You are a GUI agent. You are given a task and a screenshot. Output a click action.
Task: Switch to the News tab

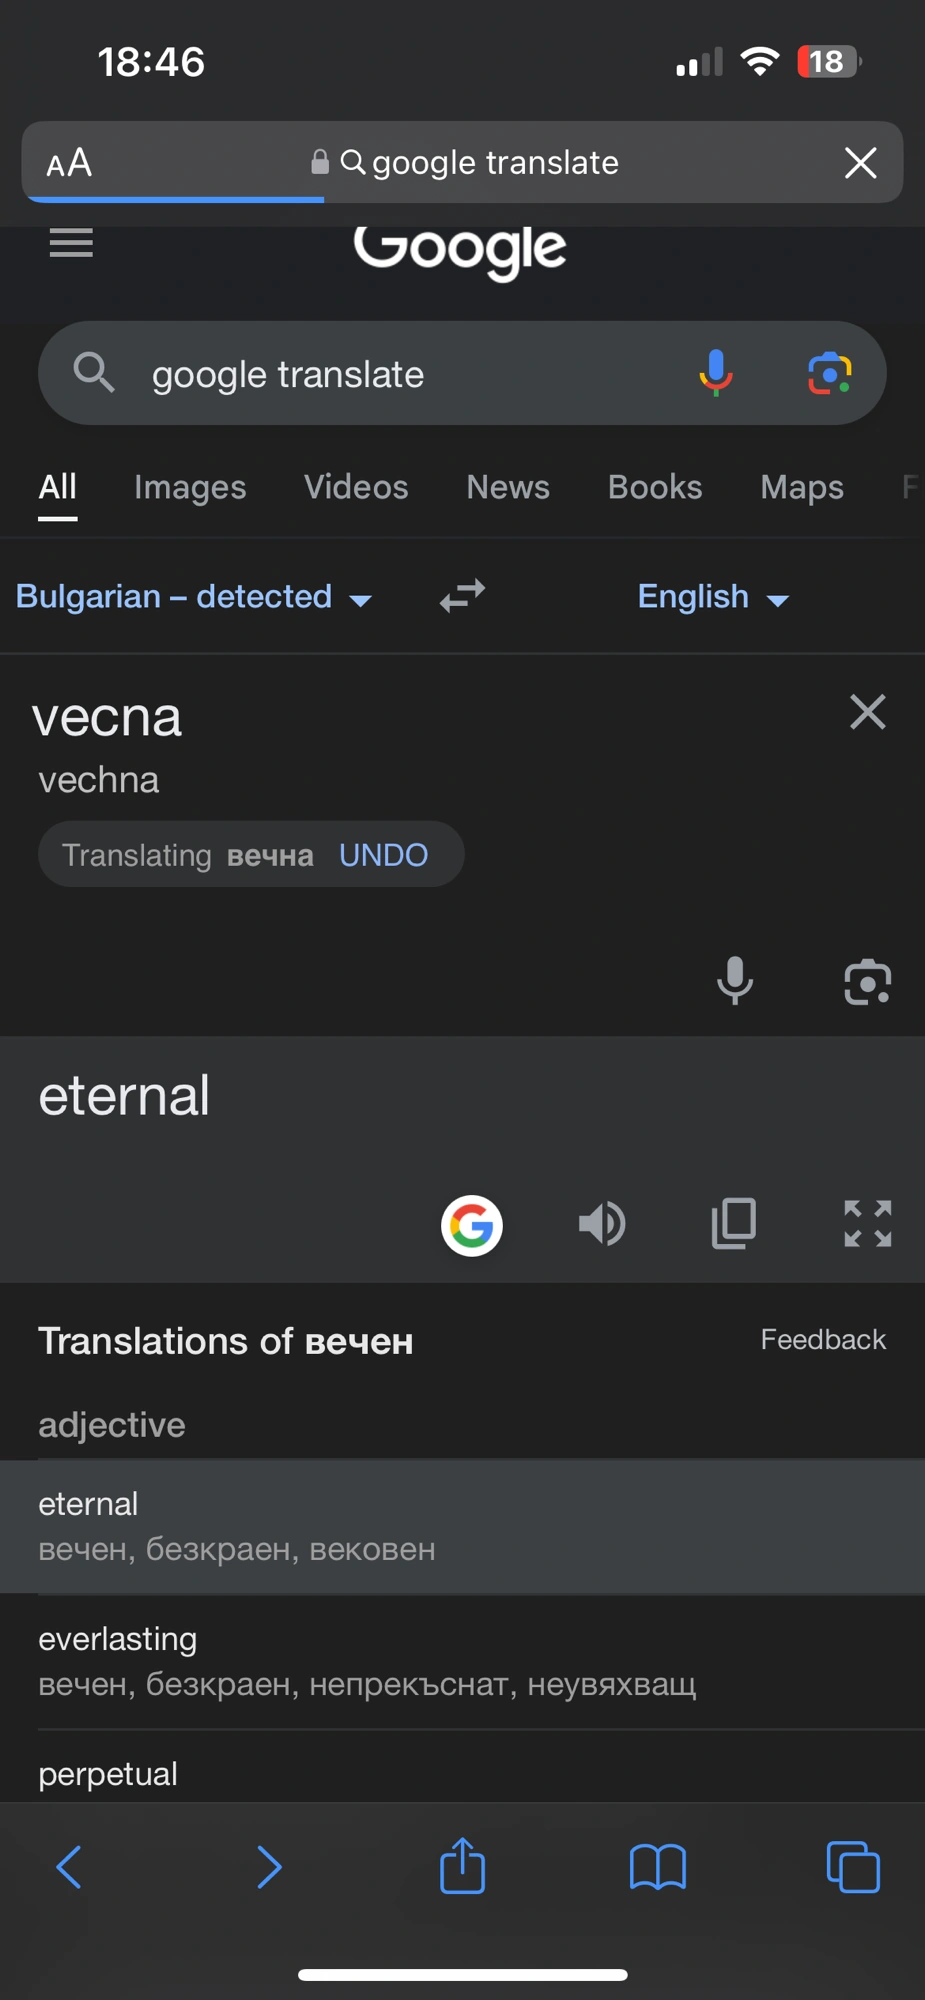point(508,487)
